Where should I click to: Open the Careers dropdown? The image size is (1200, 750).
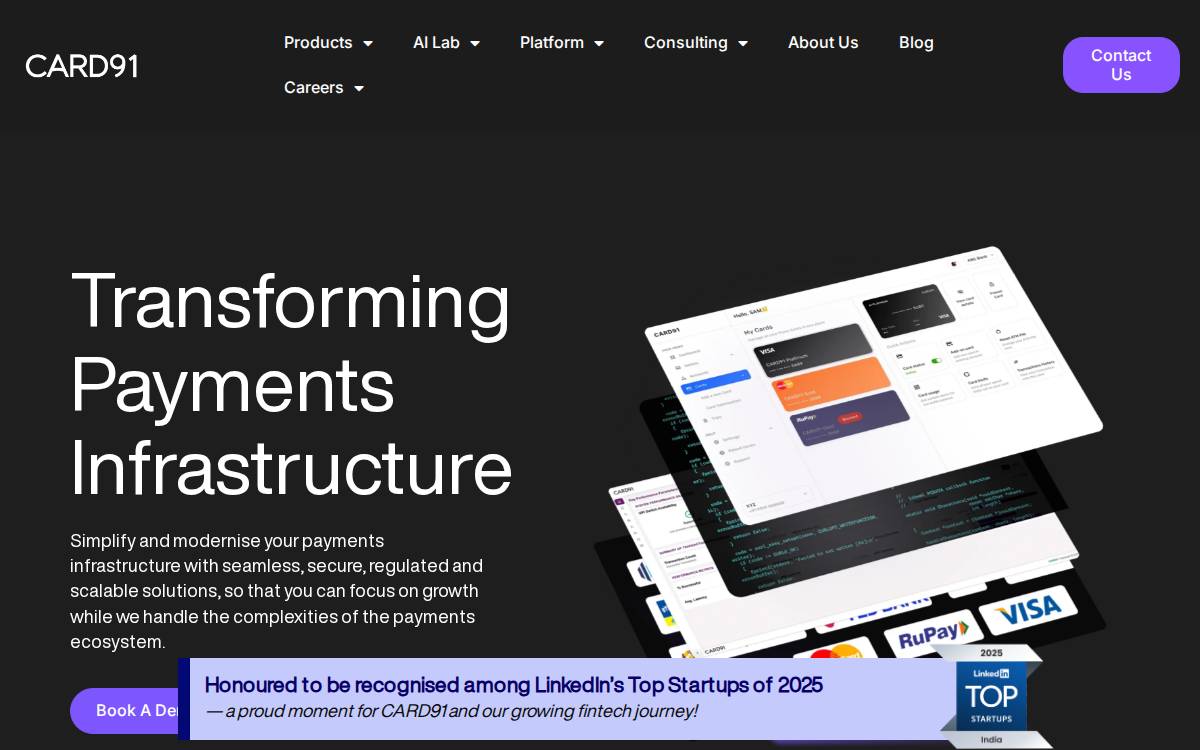(324, 87)
